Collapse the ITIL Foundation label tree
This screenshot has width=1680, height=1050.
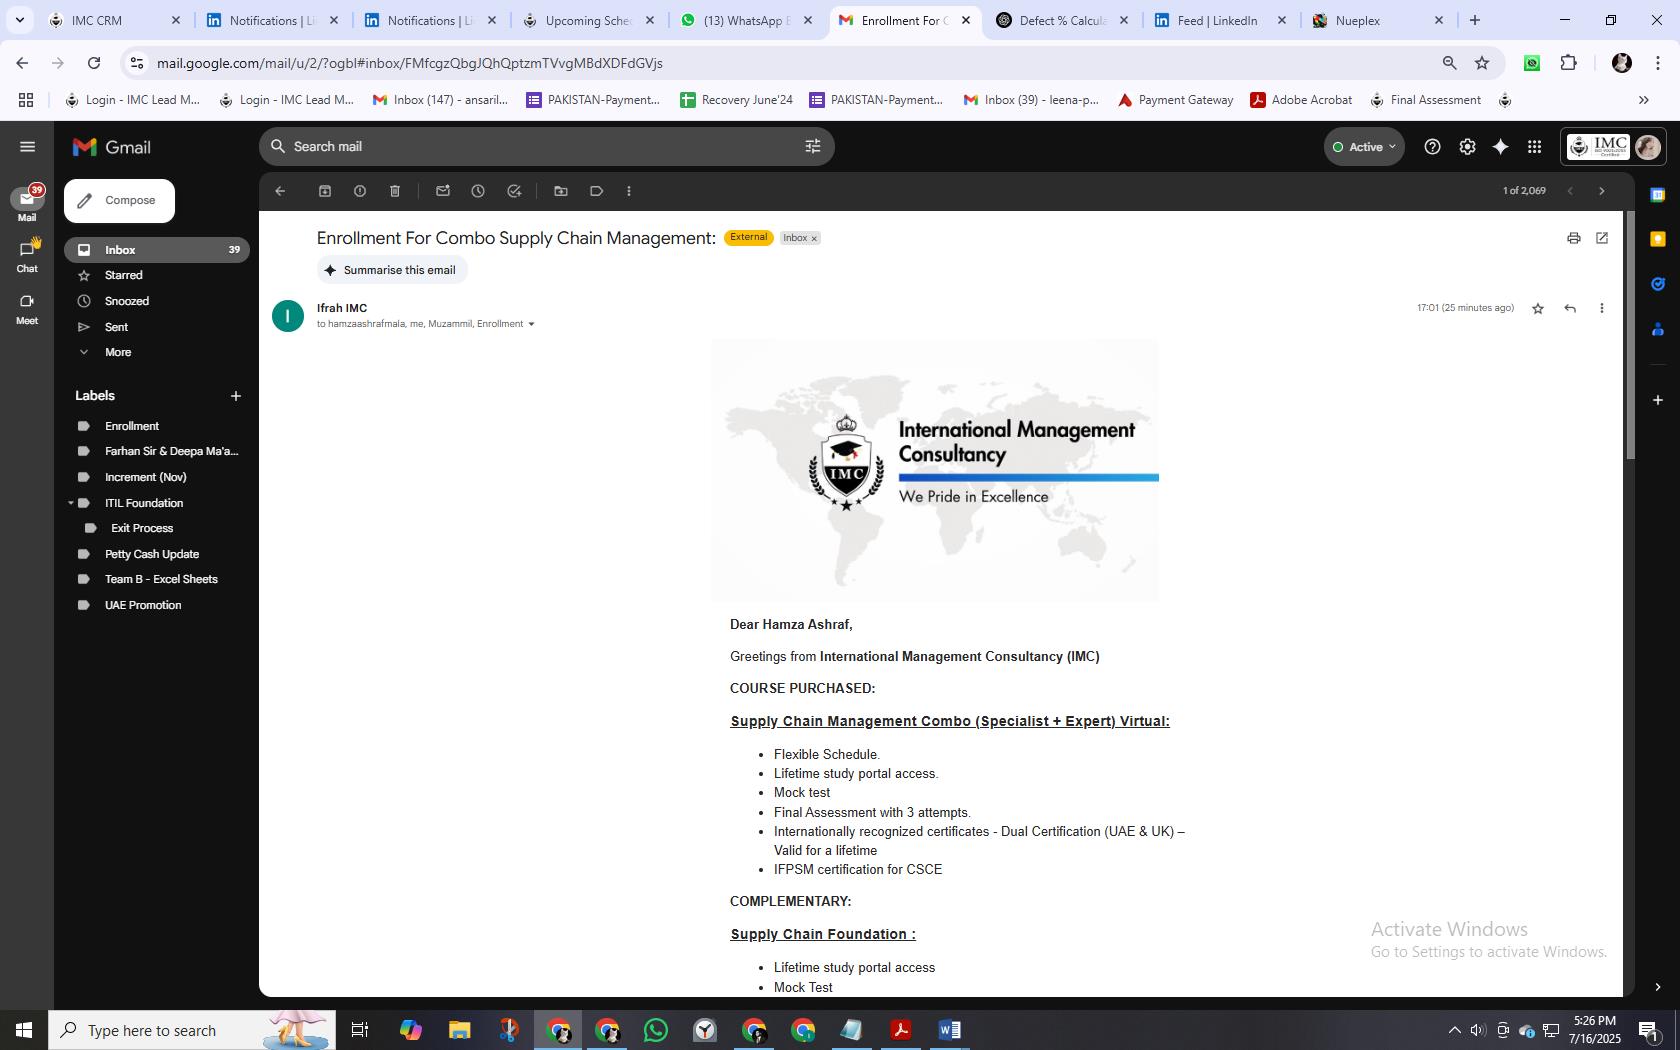[x=71, y=503]
